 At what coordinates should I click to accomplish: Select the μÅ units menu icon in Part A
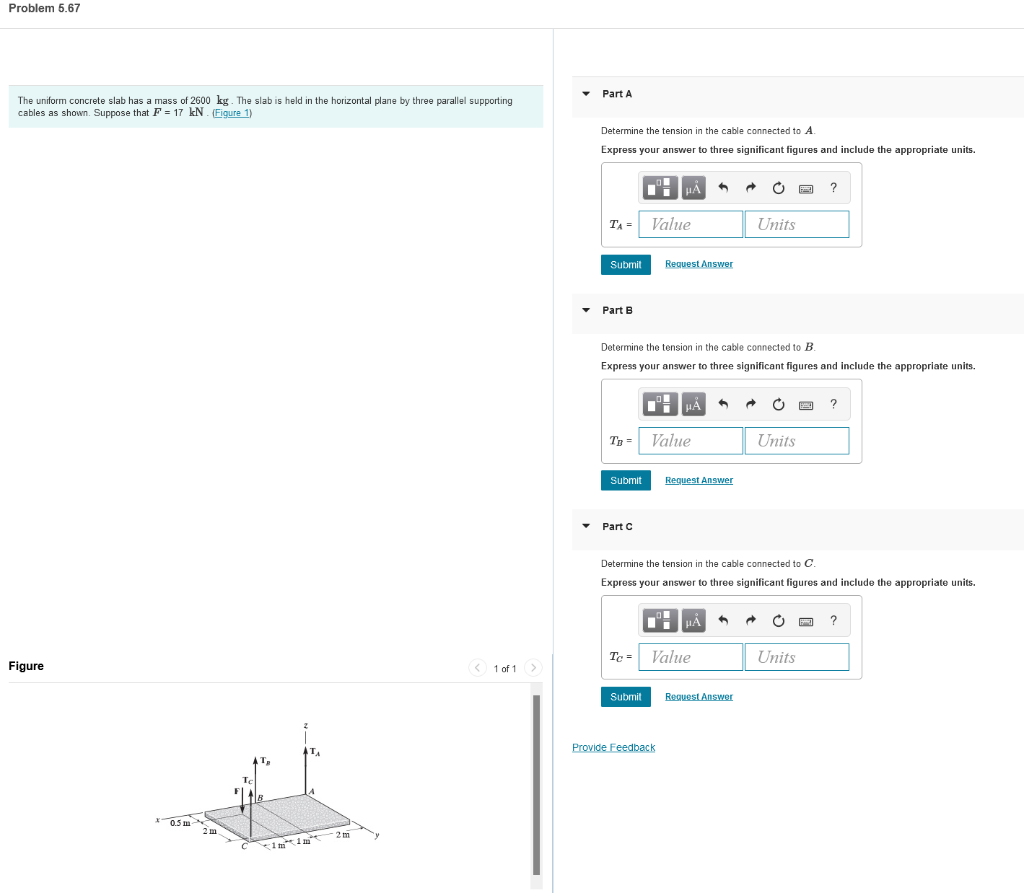tap(692, 187)
